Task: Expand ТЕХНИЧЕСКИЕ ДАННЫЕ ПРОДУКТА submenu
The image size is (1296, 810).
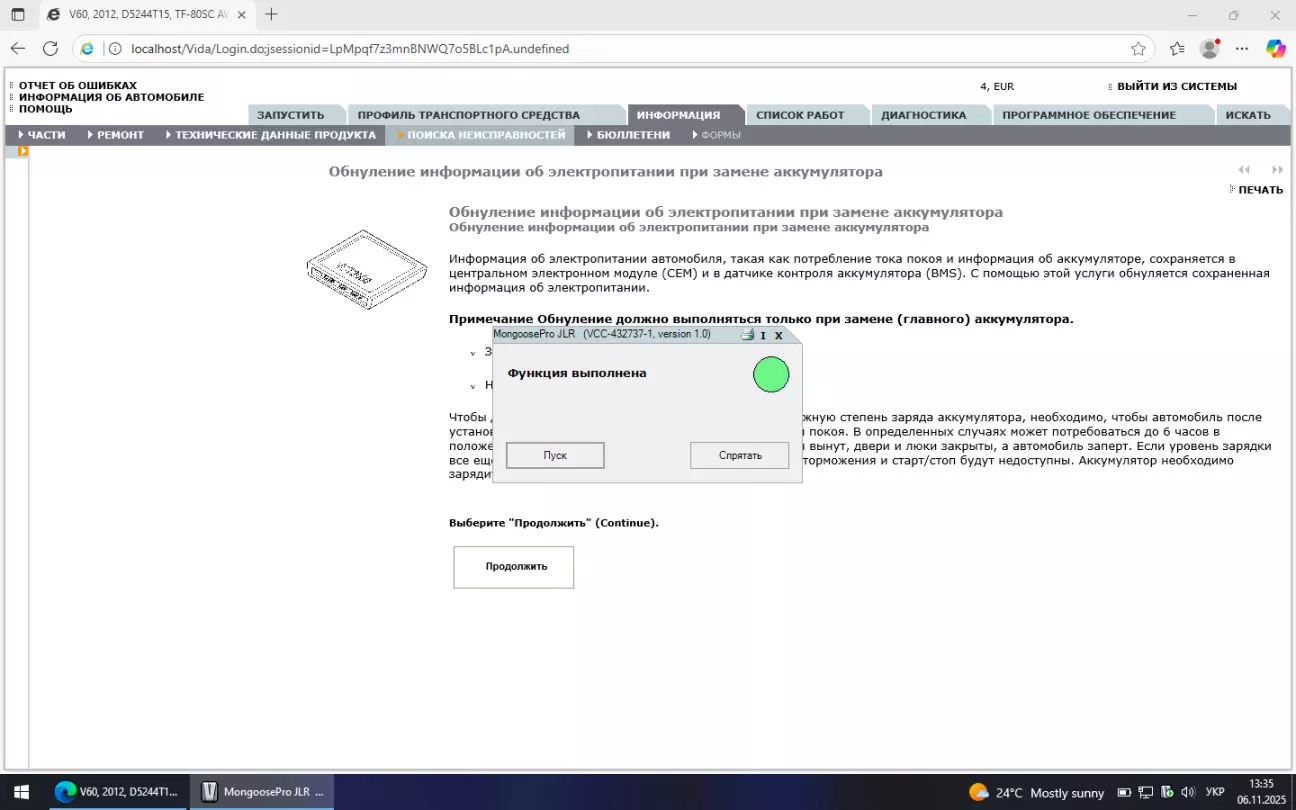Action: click(x=271, y=135)
